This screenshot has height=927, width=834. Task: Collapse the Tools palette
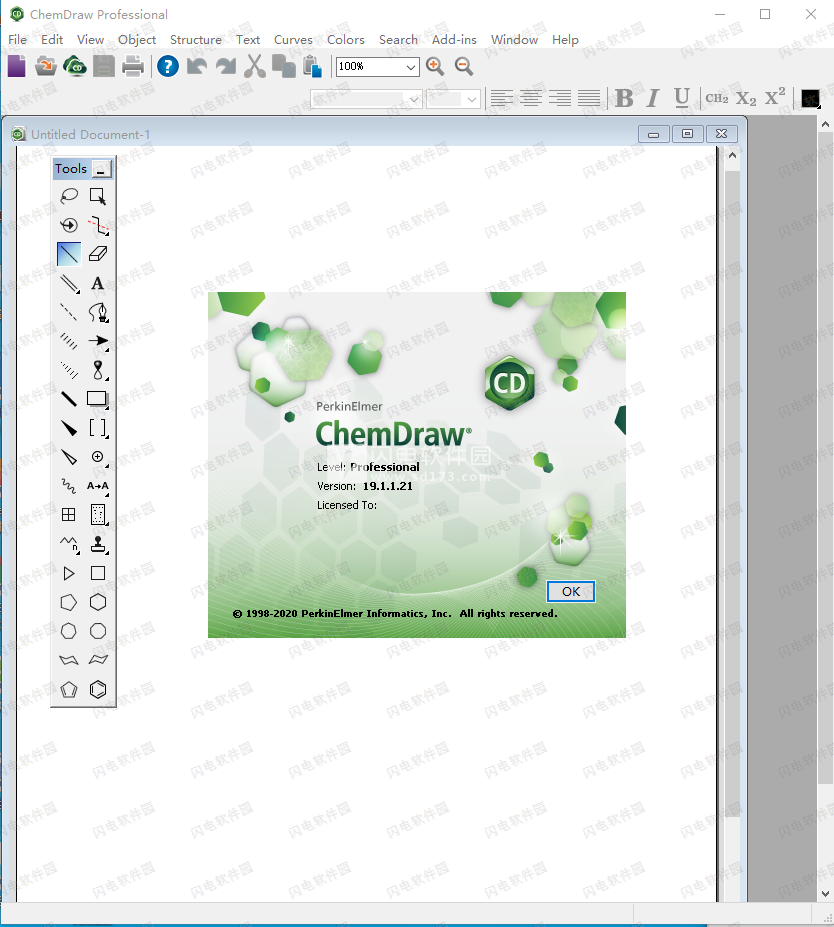tap(102, 169)
